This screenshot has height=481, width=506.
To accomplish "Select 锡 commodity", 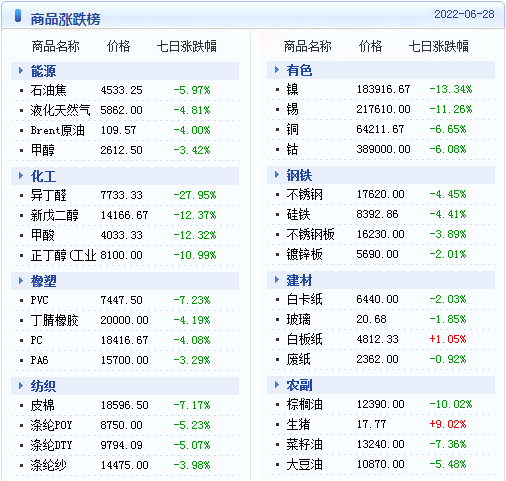I will pos(293,109).
